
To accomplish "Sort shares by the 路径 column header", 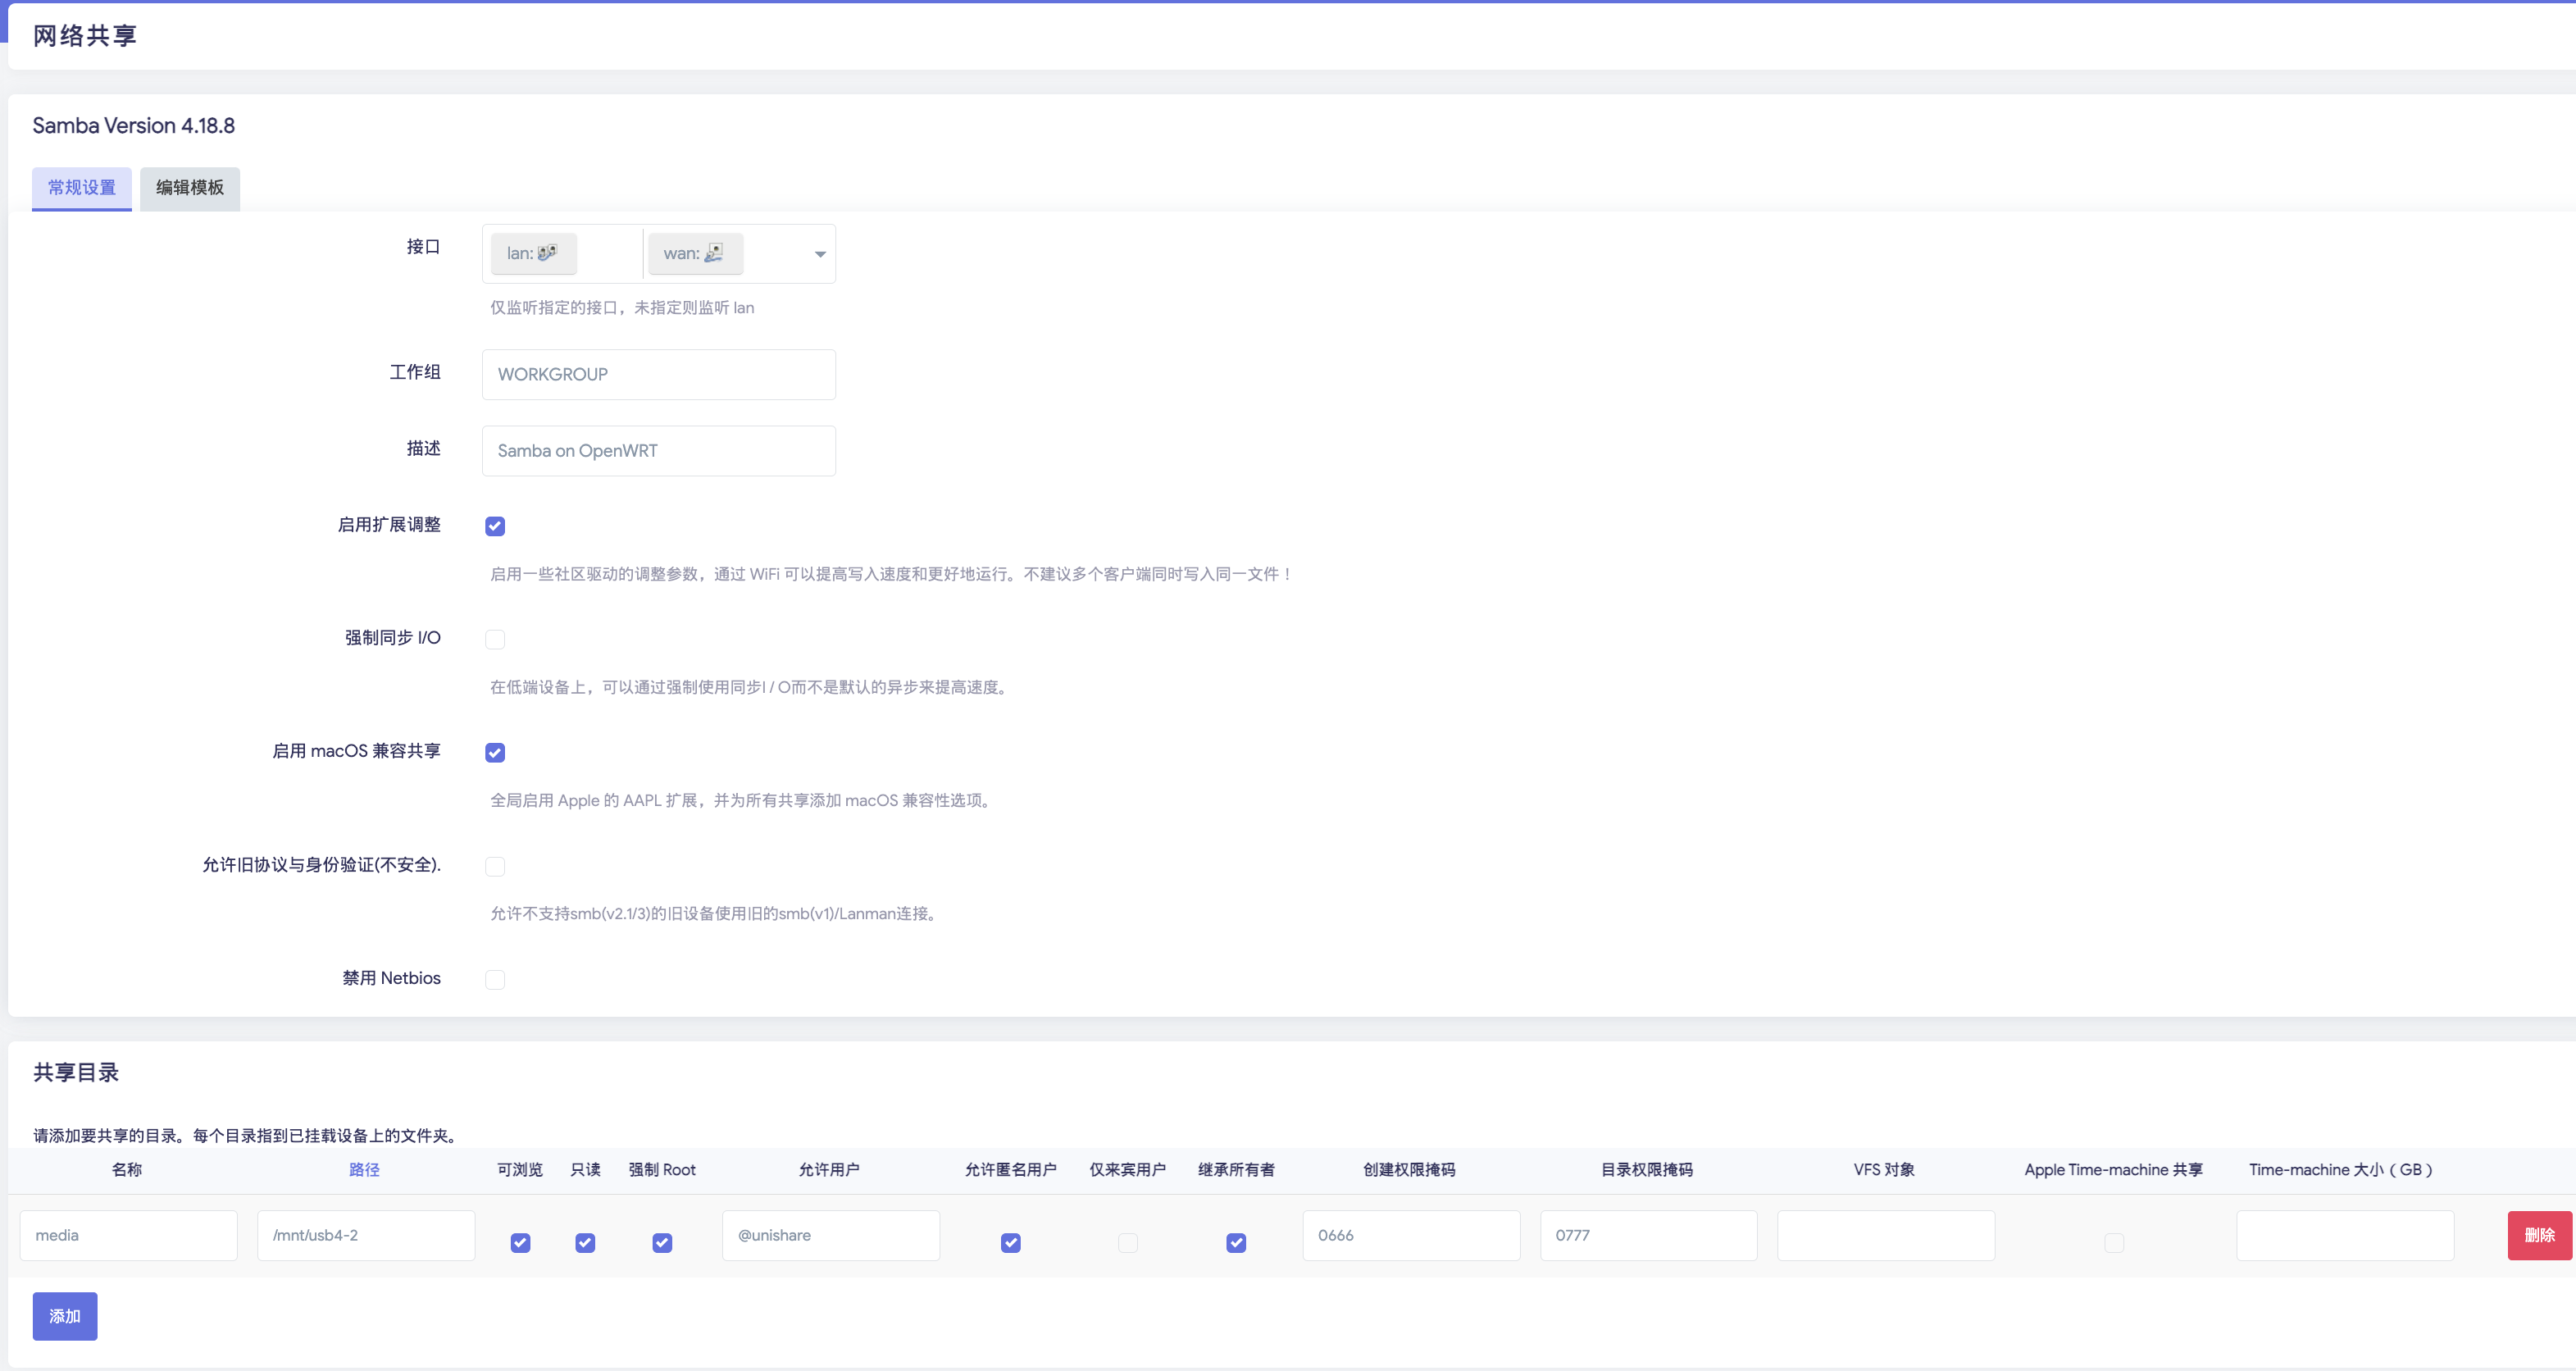I will tap(364, 1169).
